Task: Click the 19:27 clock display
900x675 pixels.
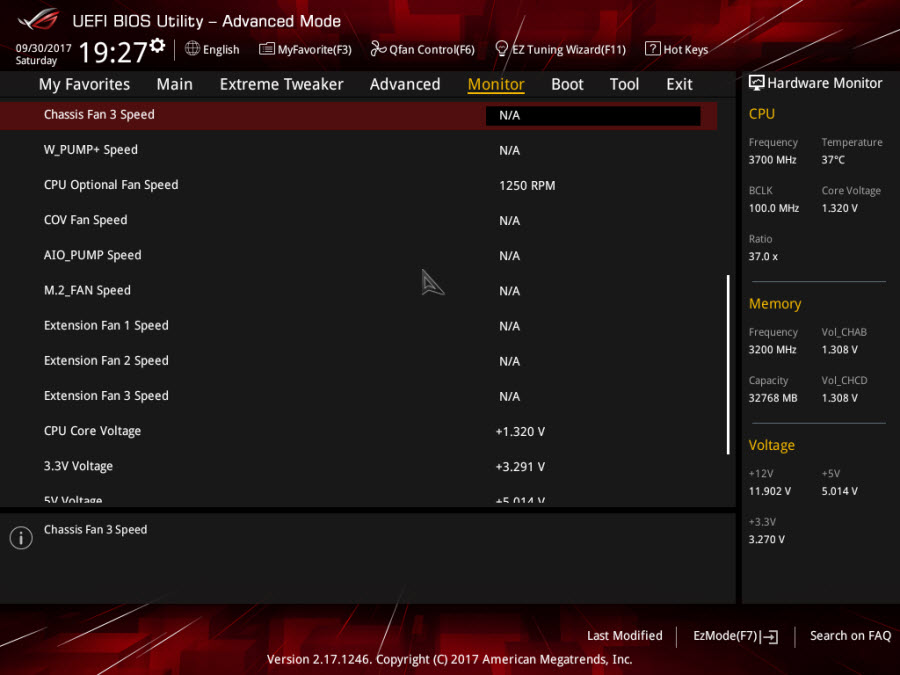Action: (112, 52)
